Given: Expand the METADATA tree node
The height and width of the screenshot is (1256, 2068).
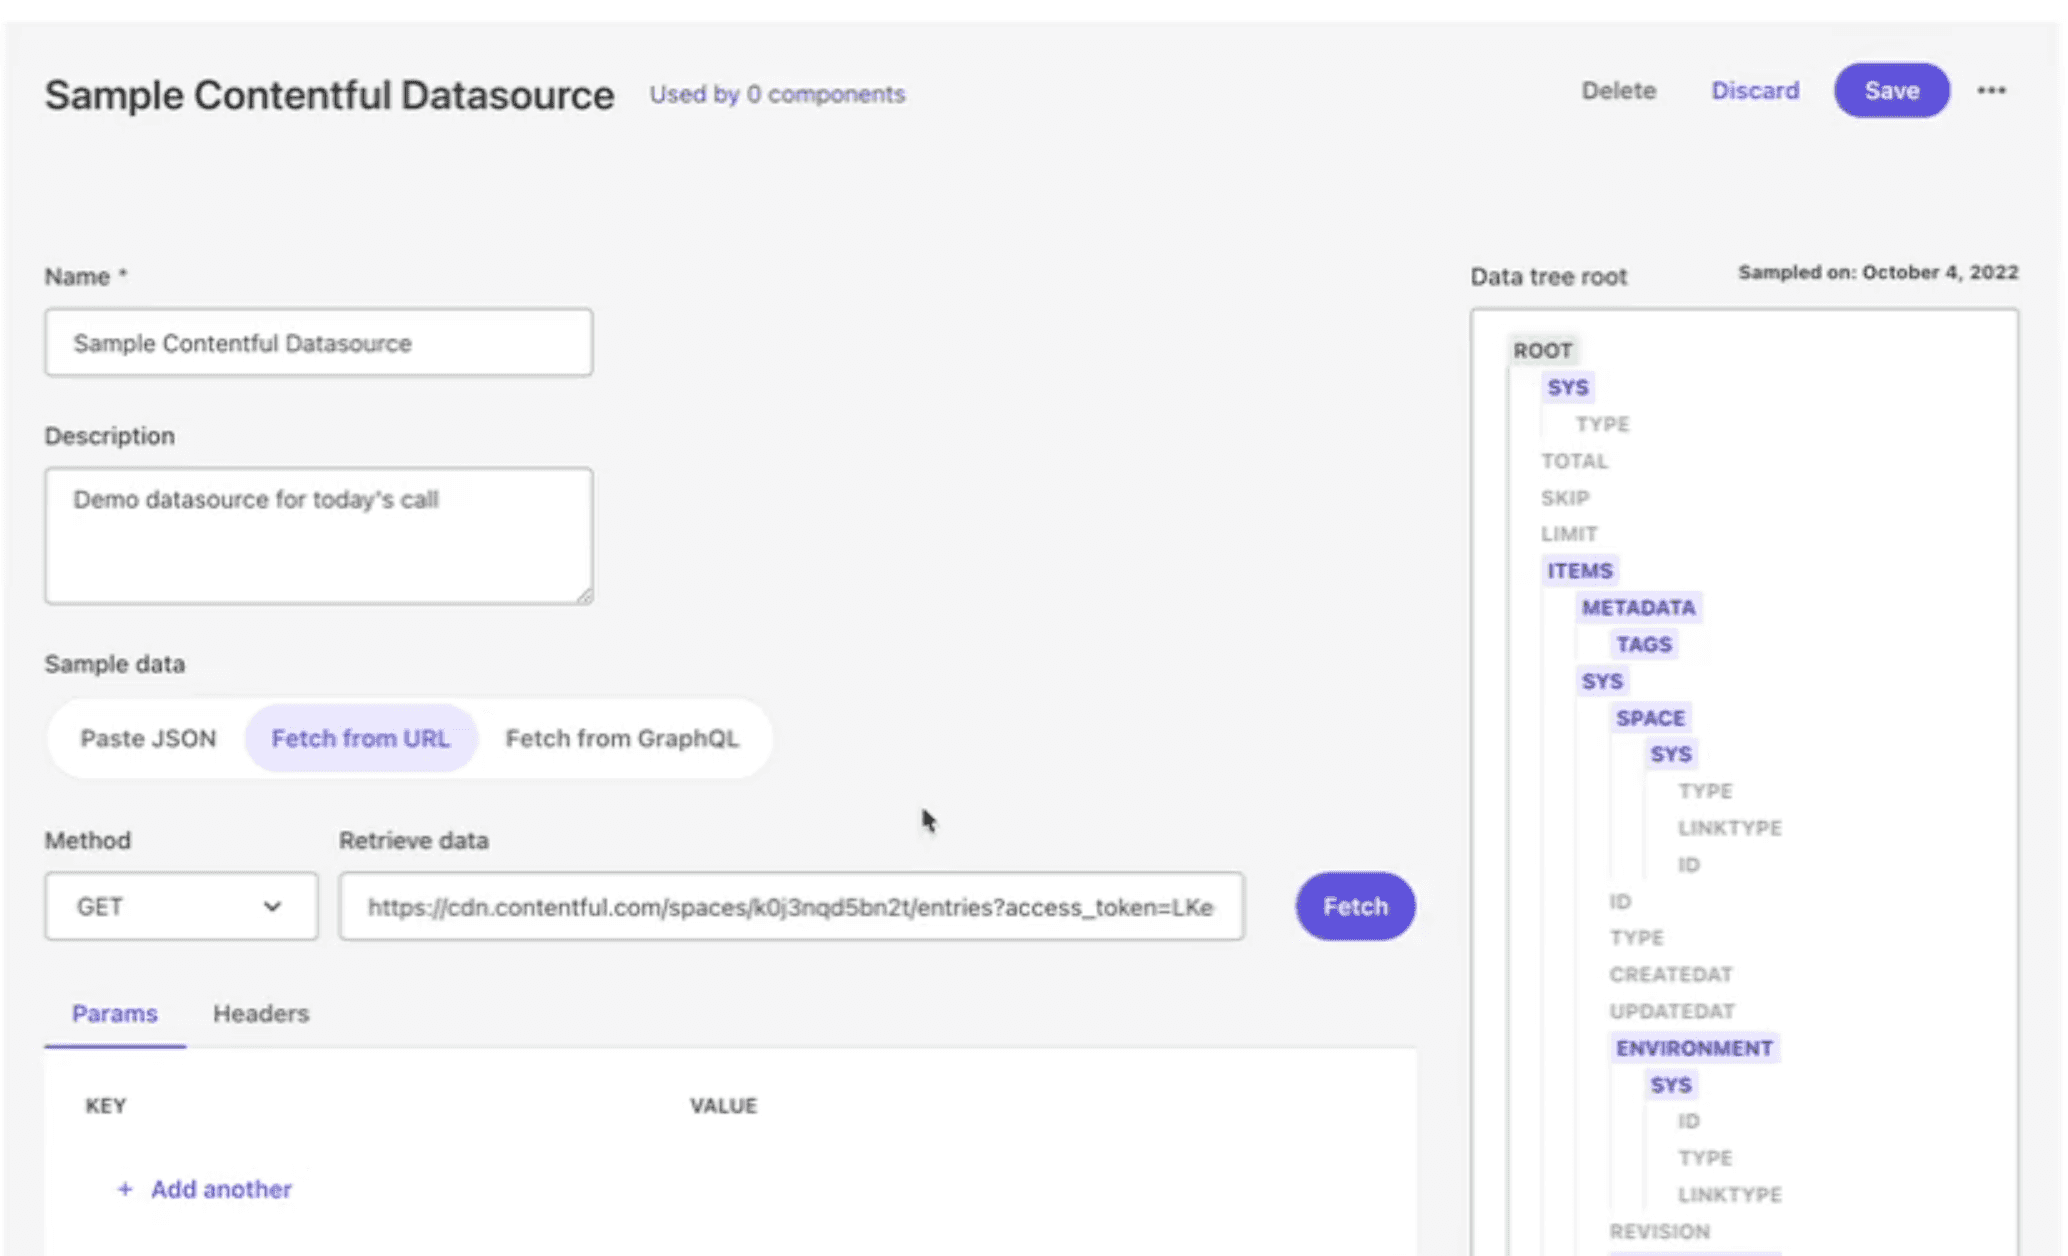Looking at the screenshot, I should coord(1637,608).
